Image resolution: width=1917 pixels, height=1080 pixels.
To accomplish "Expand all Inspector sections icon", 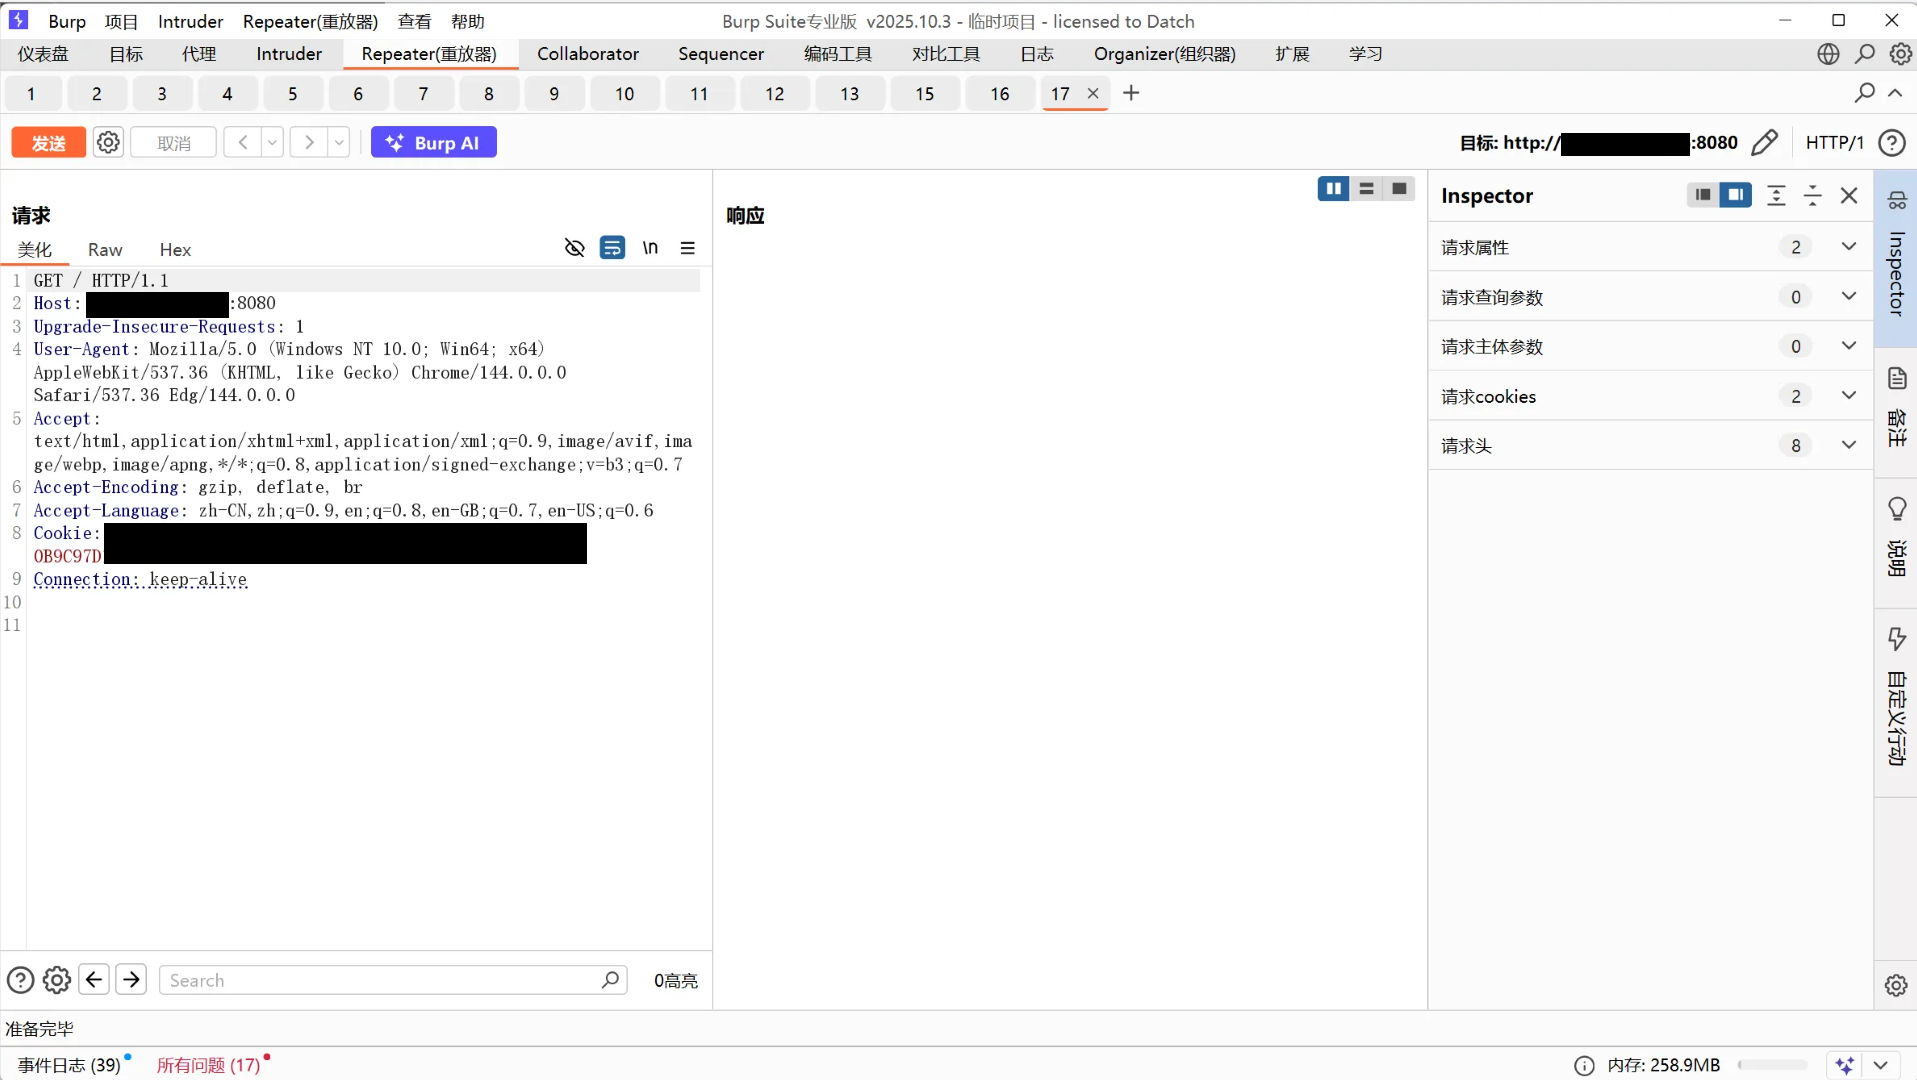I will click(1776, 195).
